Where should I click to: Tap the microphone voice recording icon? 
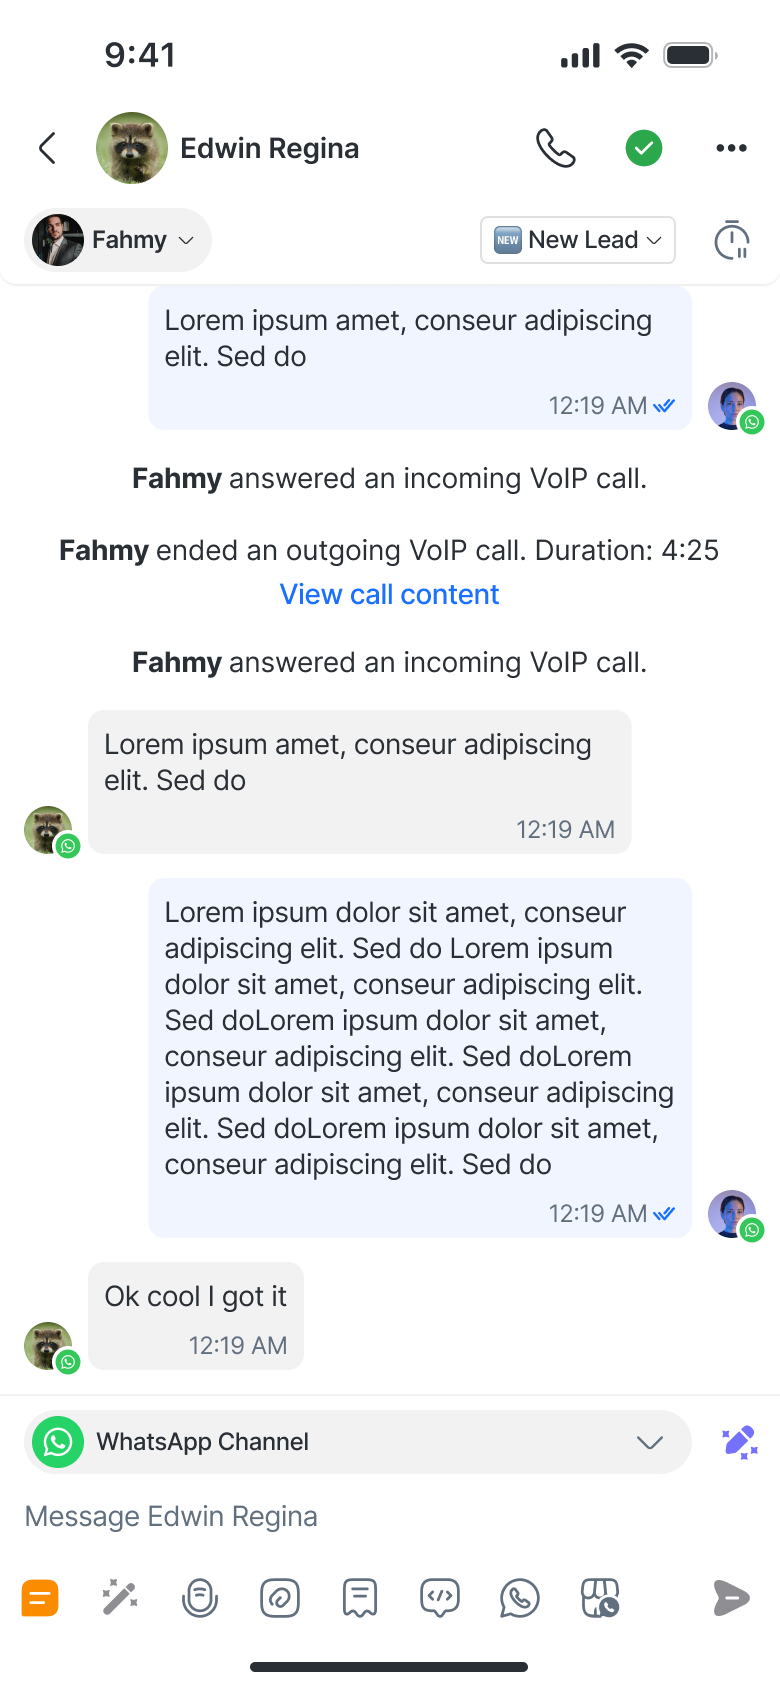(200, 1598)
